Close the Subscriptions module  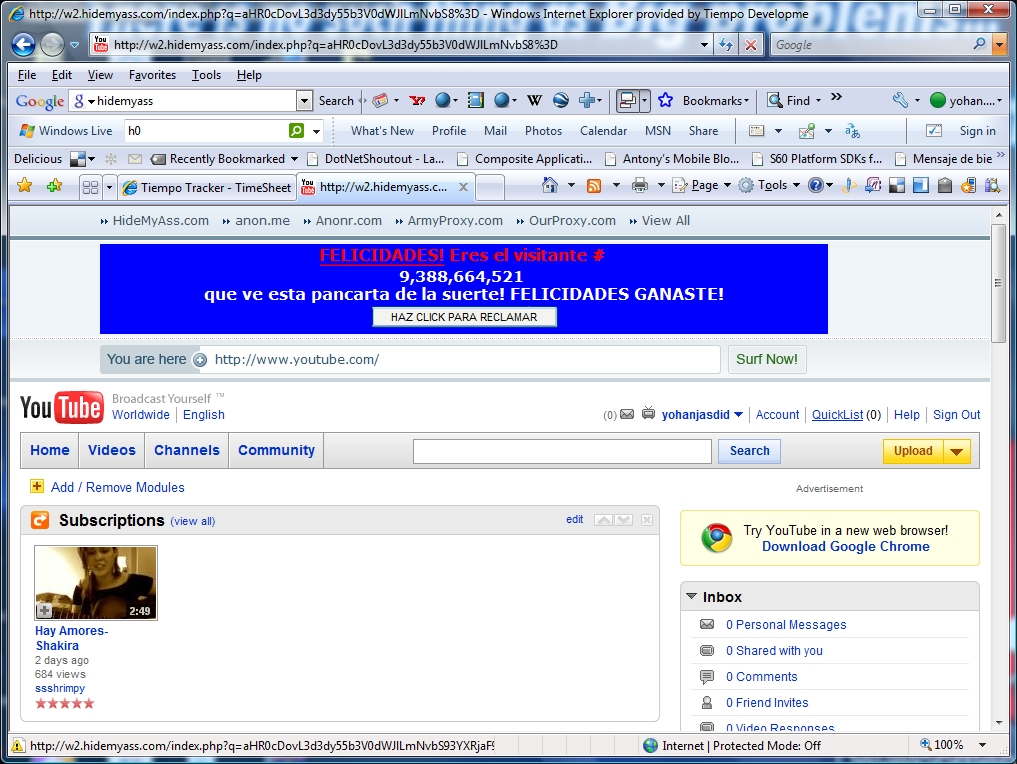tap(647, 520)
